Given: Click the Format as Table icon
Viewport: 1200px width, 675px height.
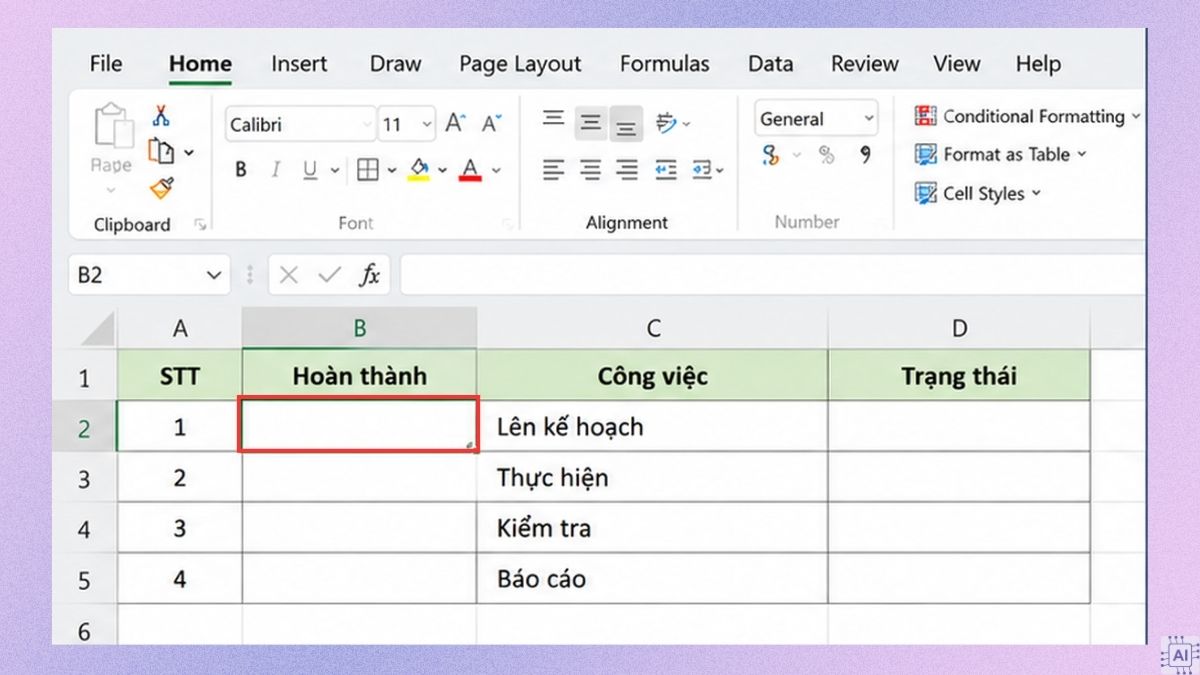Looking at the screenshot, I should 925,154.
